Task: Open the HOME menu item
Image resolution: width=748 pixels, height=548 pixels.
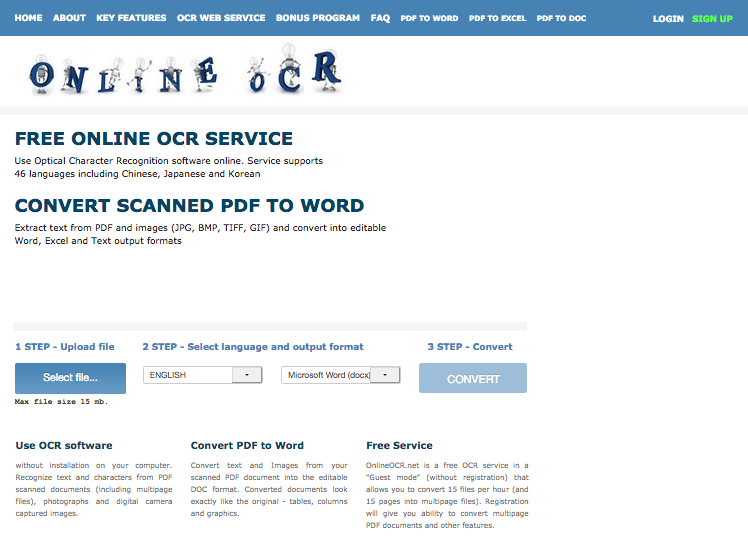Action: tap(28, 18)
